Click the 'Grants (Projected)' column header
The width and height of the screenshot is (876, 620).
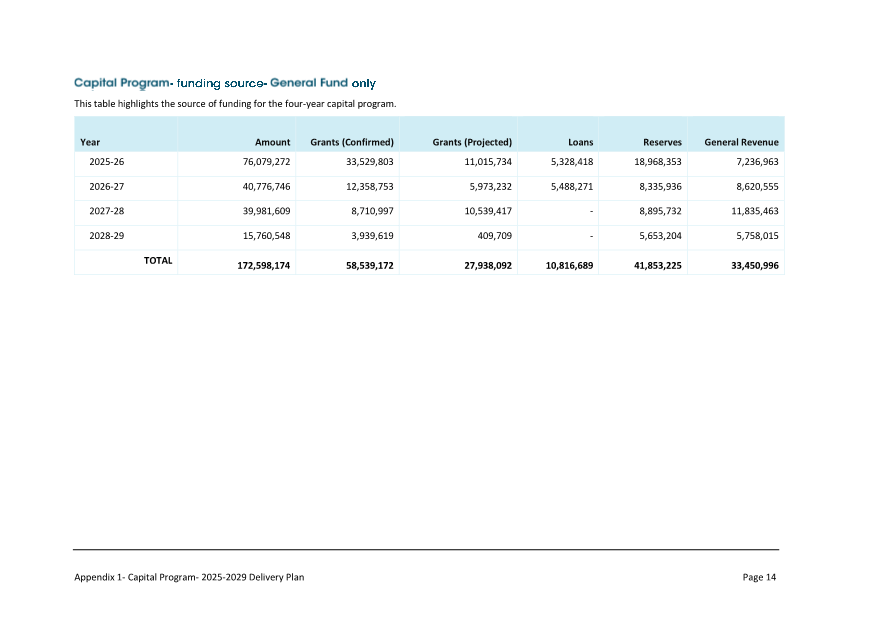(472, 142)
